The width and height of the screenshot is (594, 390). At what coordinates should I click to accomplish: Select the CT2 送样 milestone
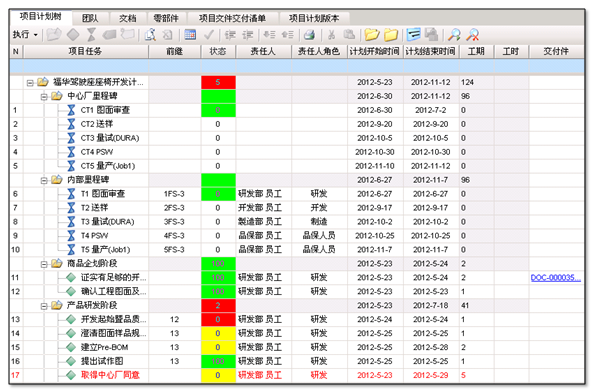pos(97,124)
